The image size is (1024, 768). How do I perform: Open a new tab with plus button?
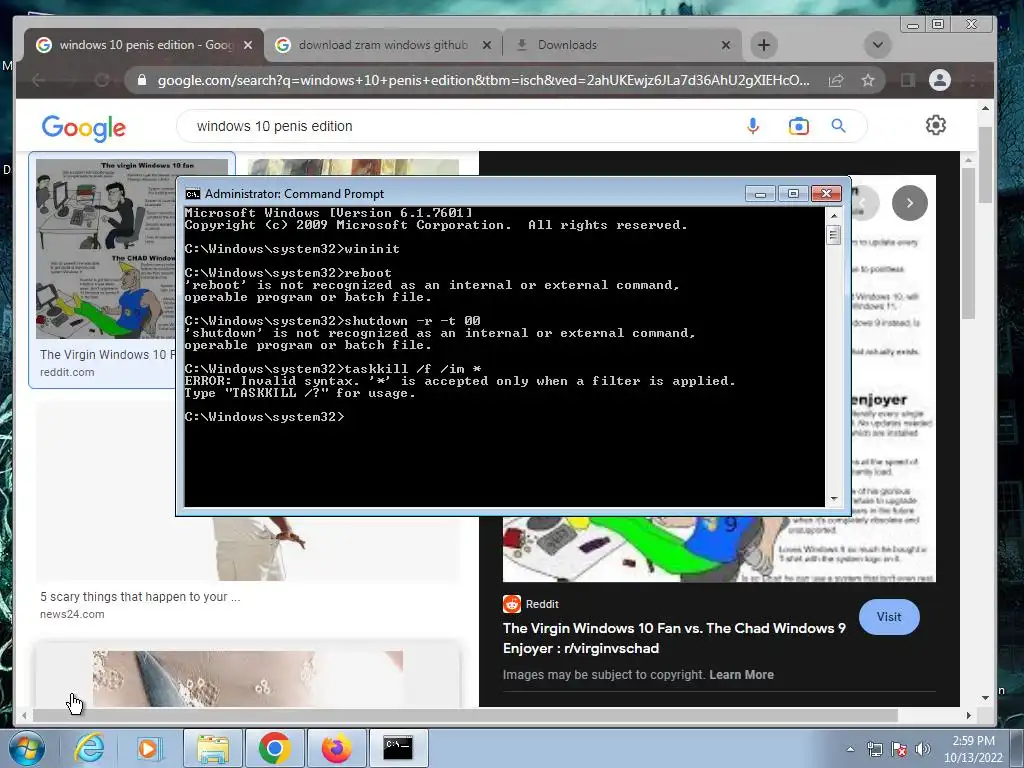click(763, 45)
